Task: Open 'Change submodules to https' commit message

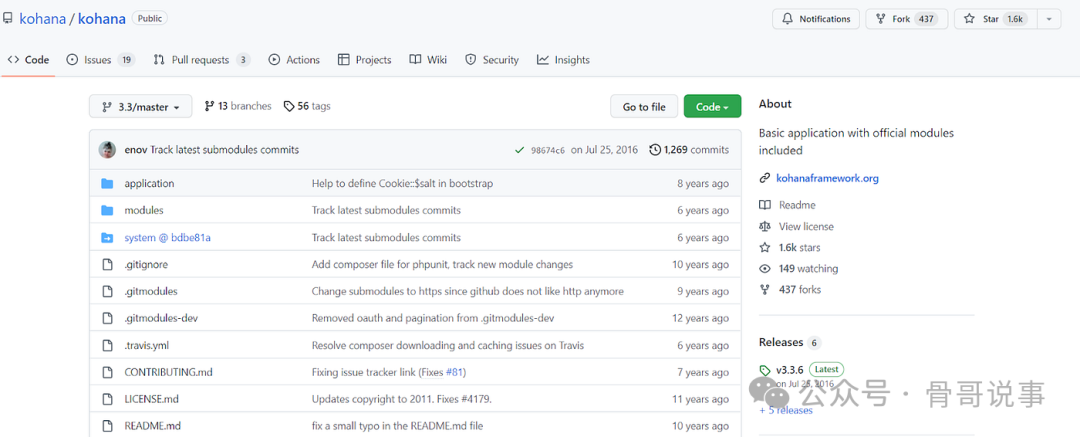Action: click(468, 291)
